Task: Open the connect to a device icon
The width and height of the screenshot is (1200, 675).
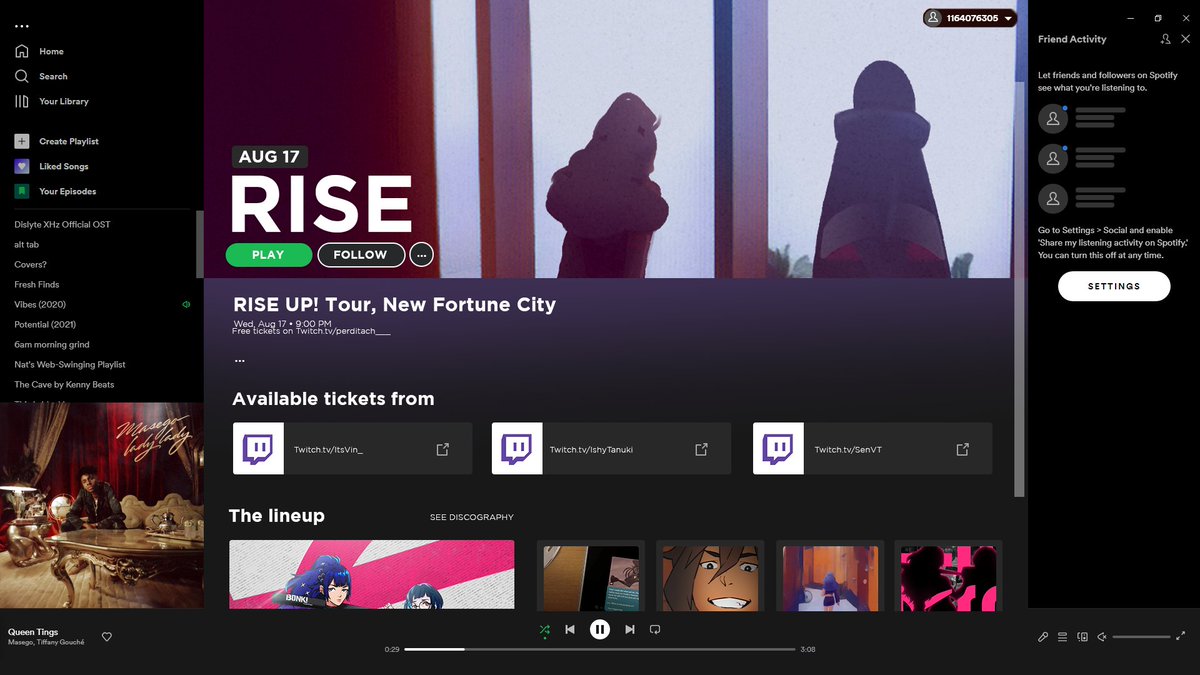Action: (1083, 637)
